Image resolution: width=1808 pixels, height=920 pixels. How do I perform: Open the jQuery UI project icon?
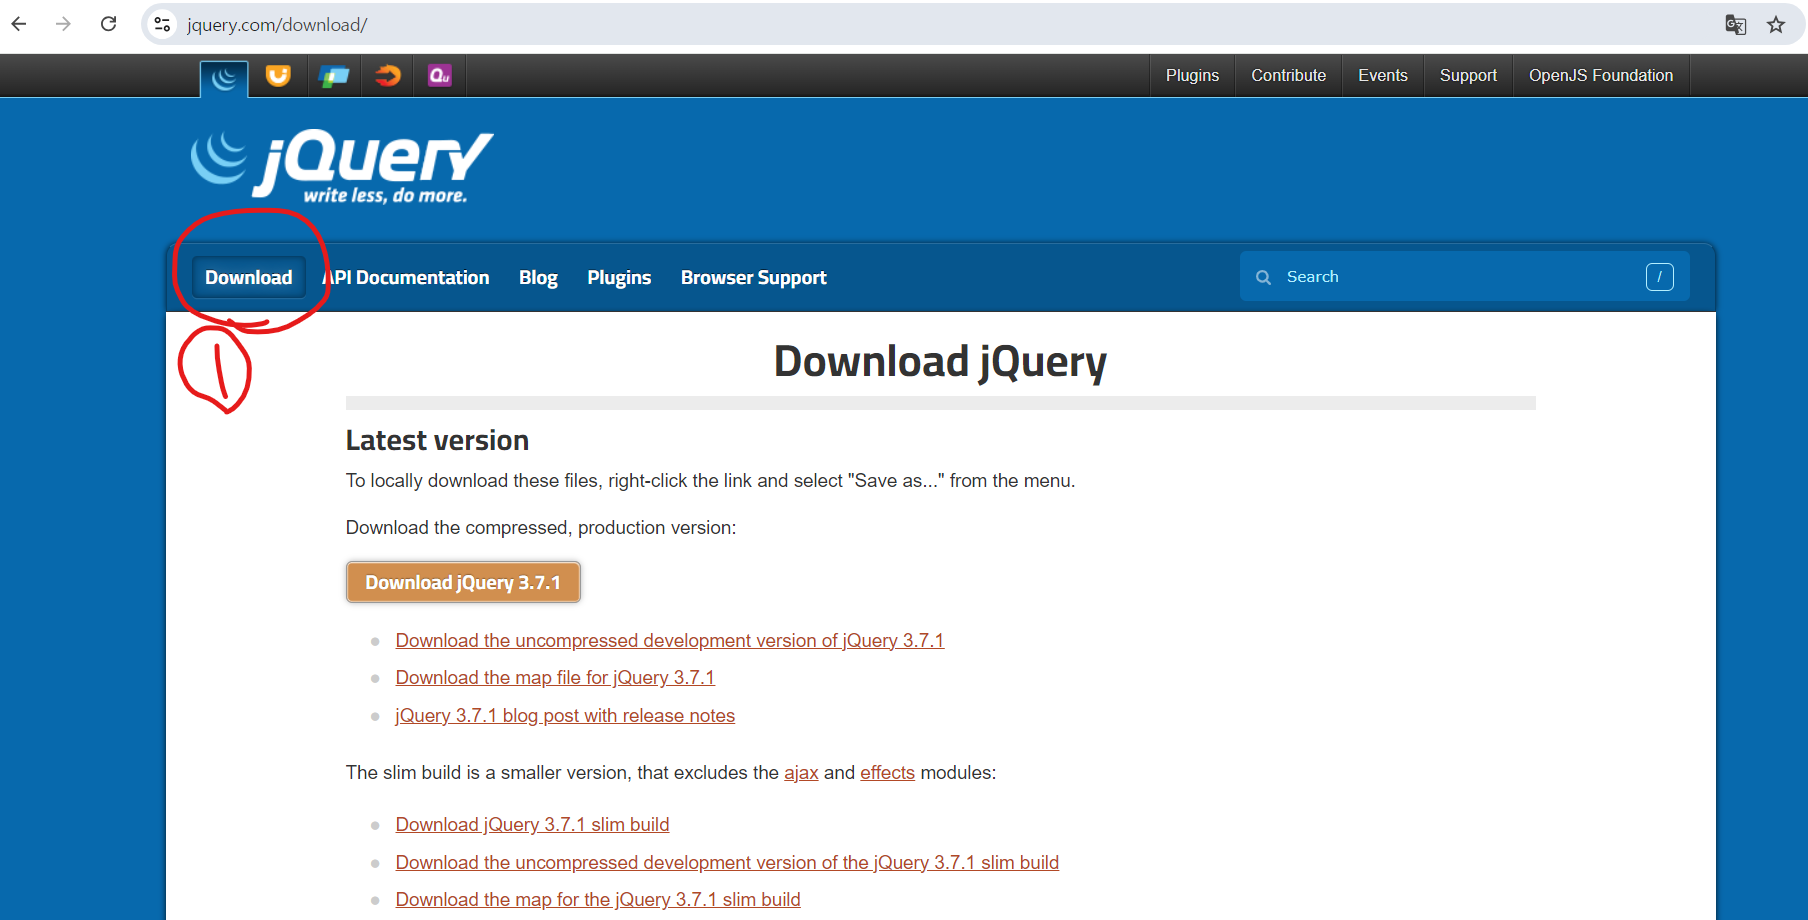278,75
